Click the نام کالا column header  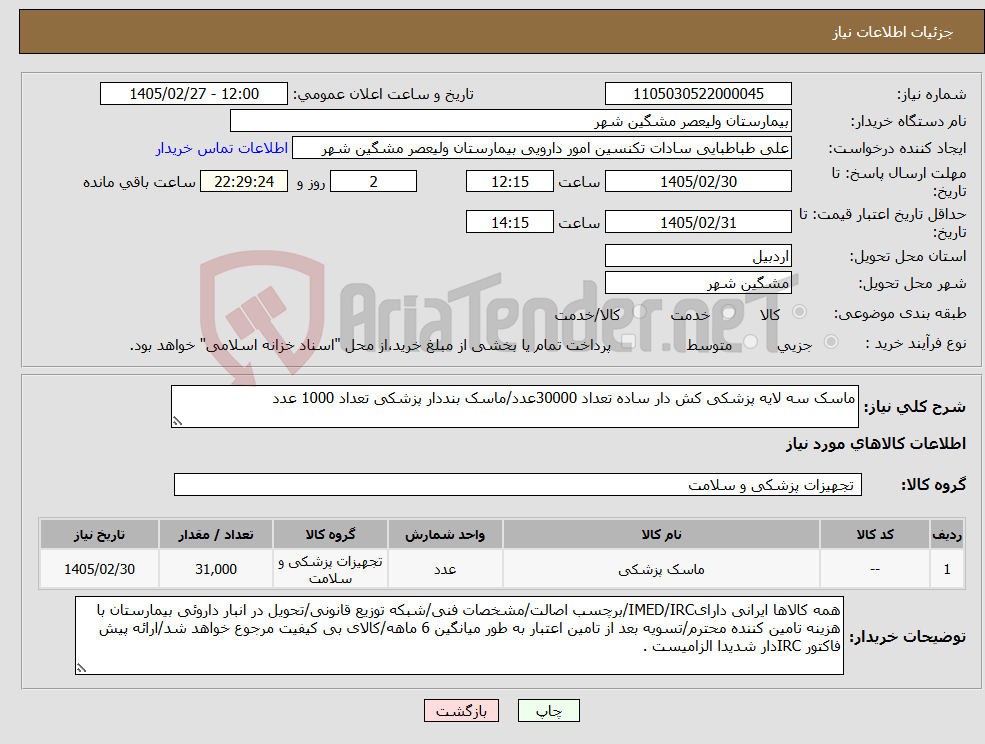pos(661,534)
